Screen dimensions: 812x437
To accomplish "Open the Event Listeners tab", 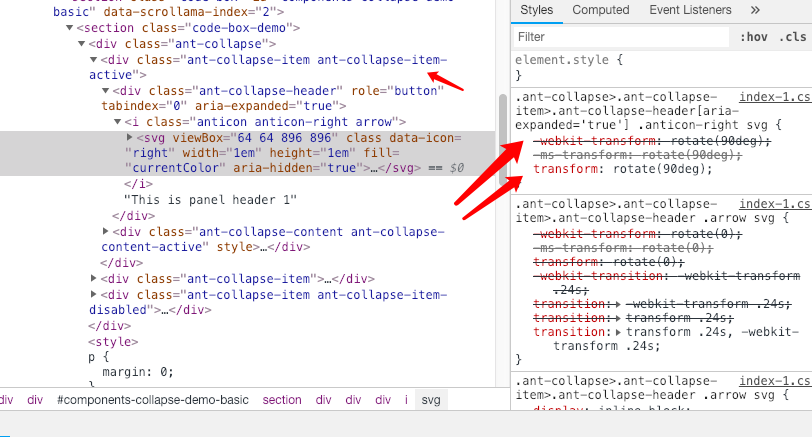I will 690,10.
